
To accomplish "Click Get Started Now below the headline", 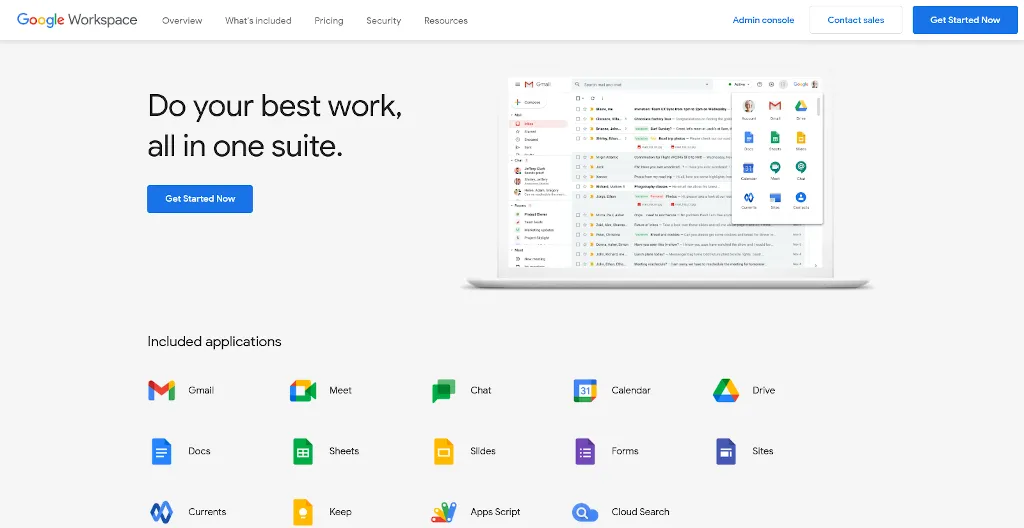I will 200,199.
